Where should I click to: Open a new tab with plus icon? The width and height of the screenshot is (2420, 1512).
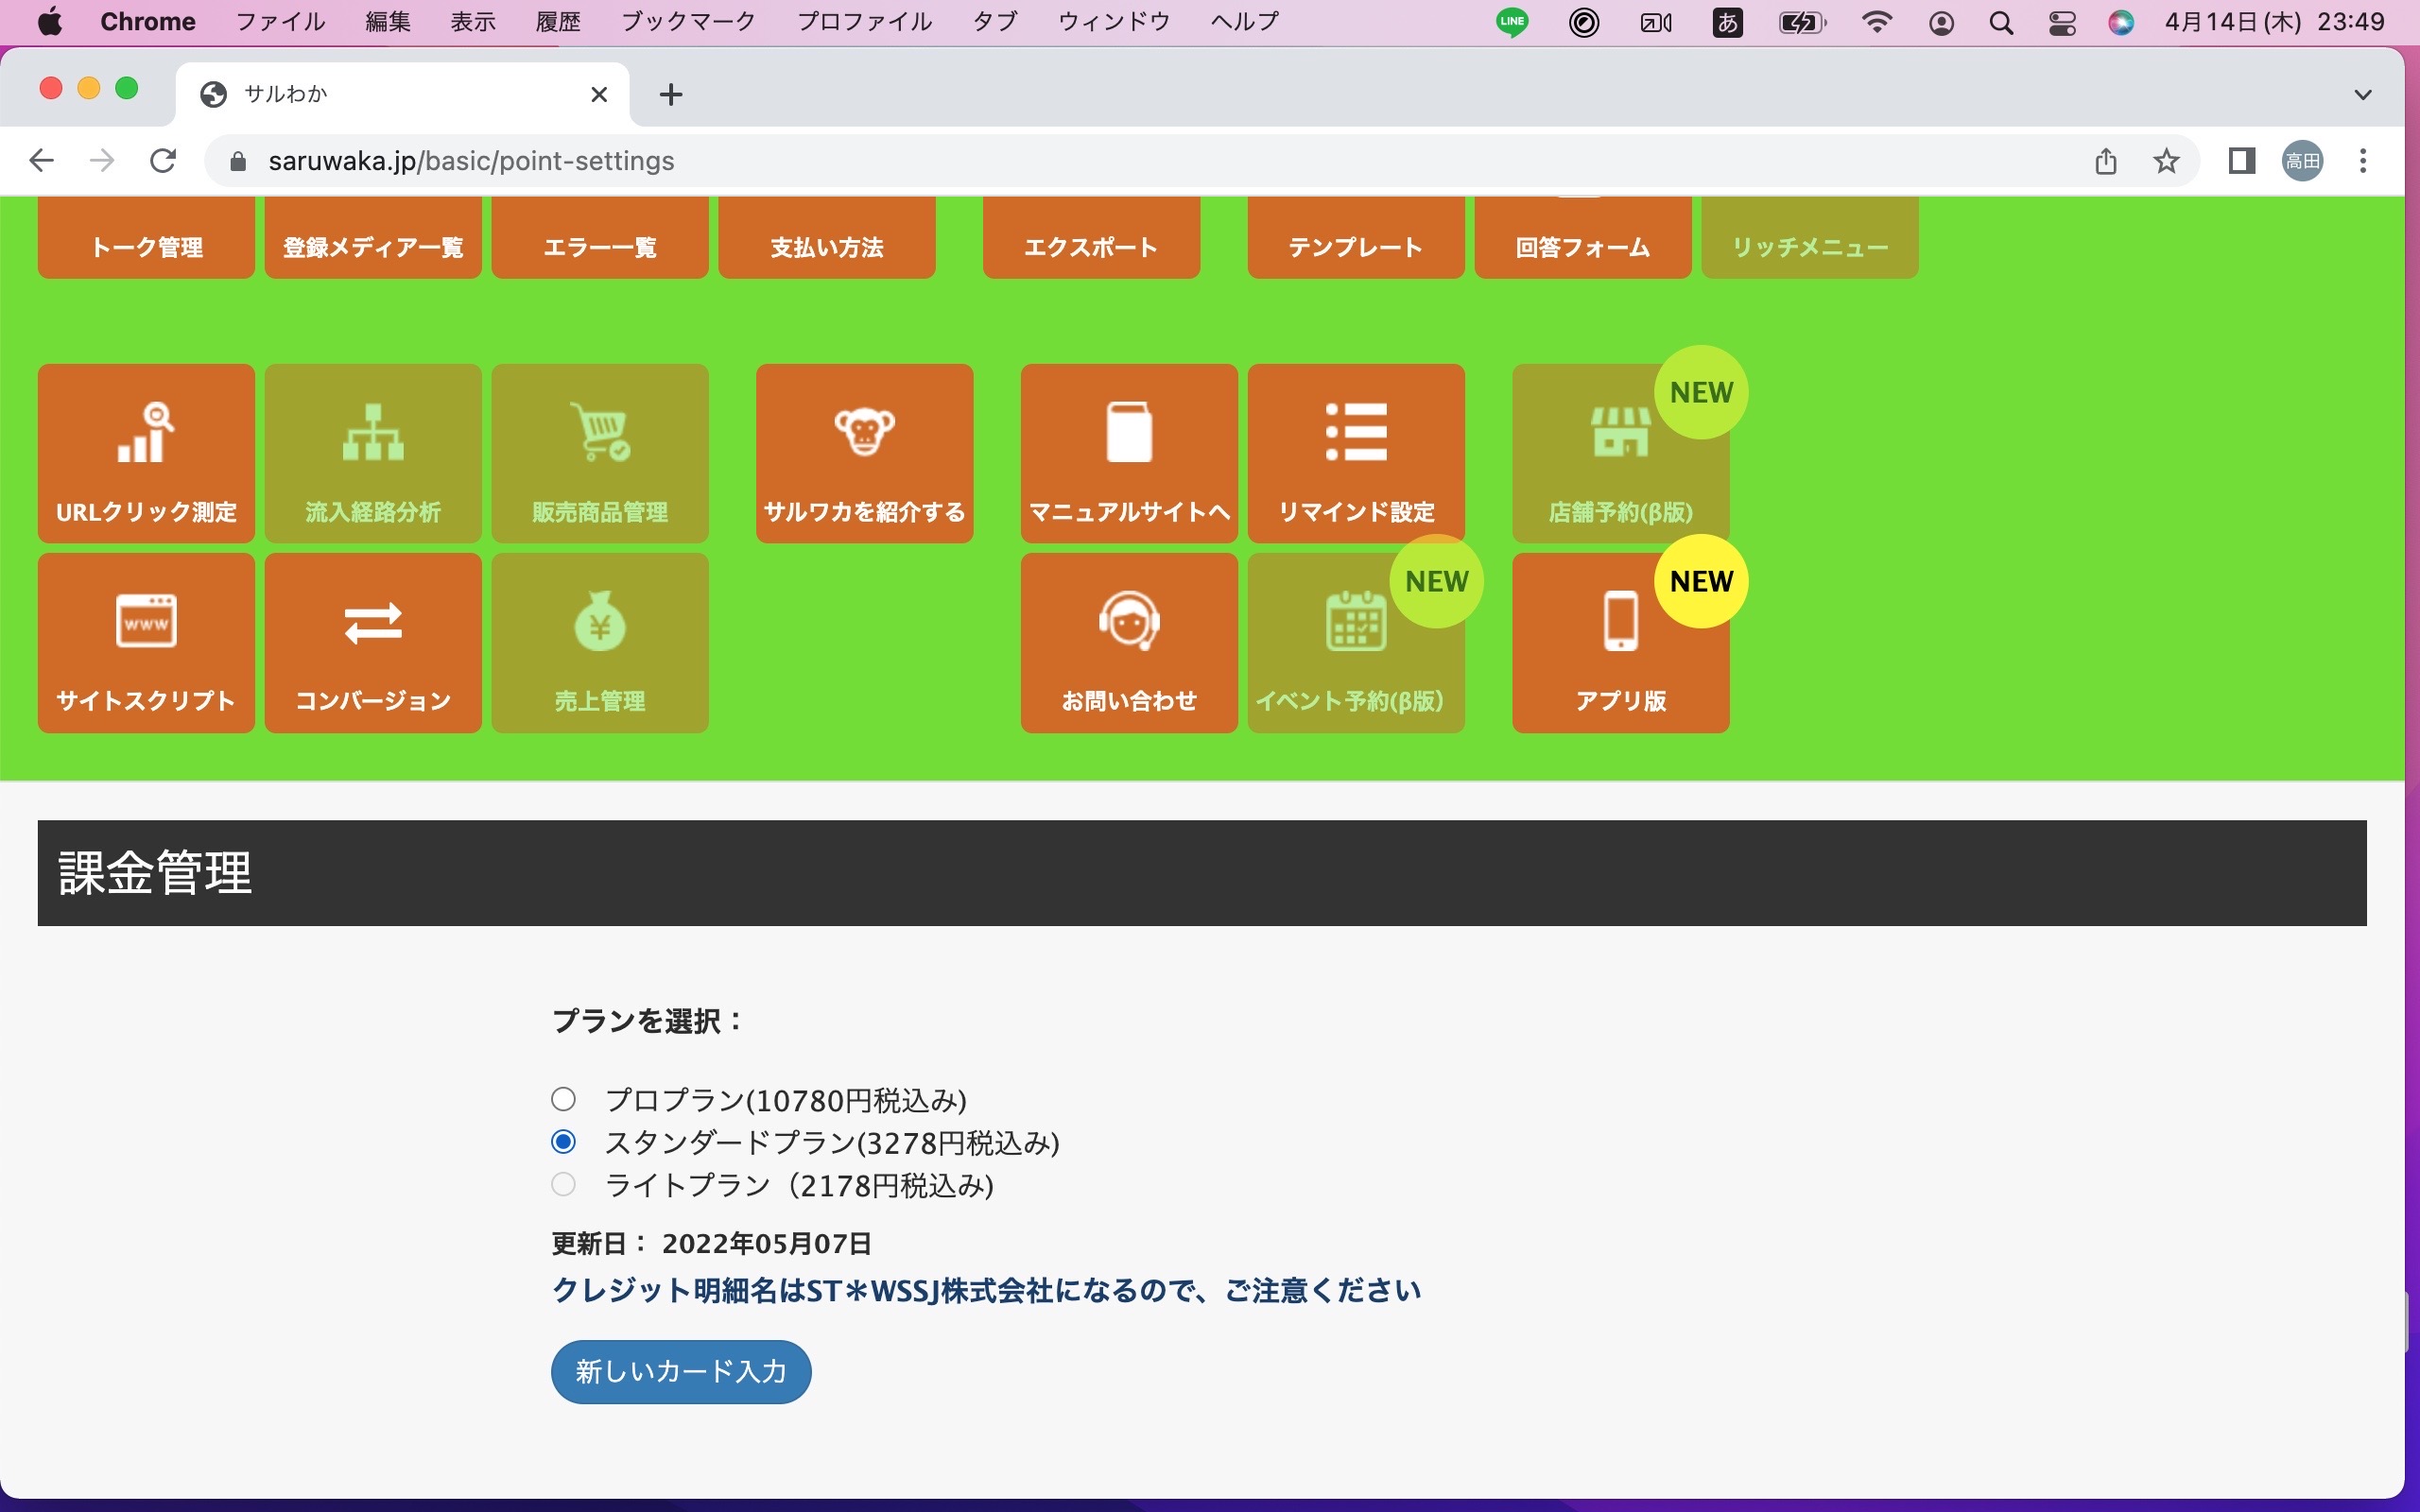[x=671, y=94]
